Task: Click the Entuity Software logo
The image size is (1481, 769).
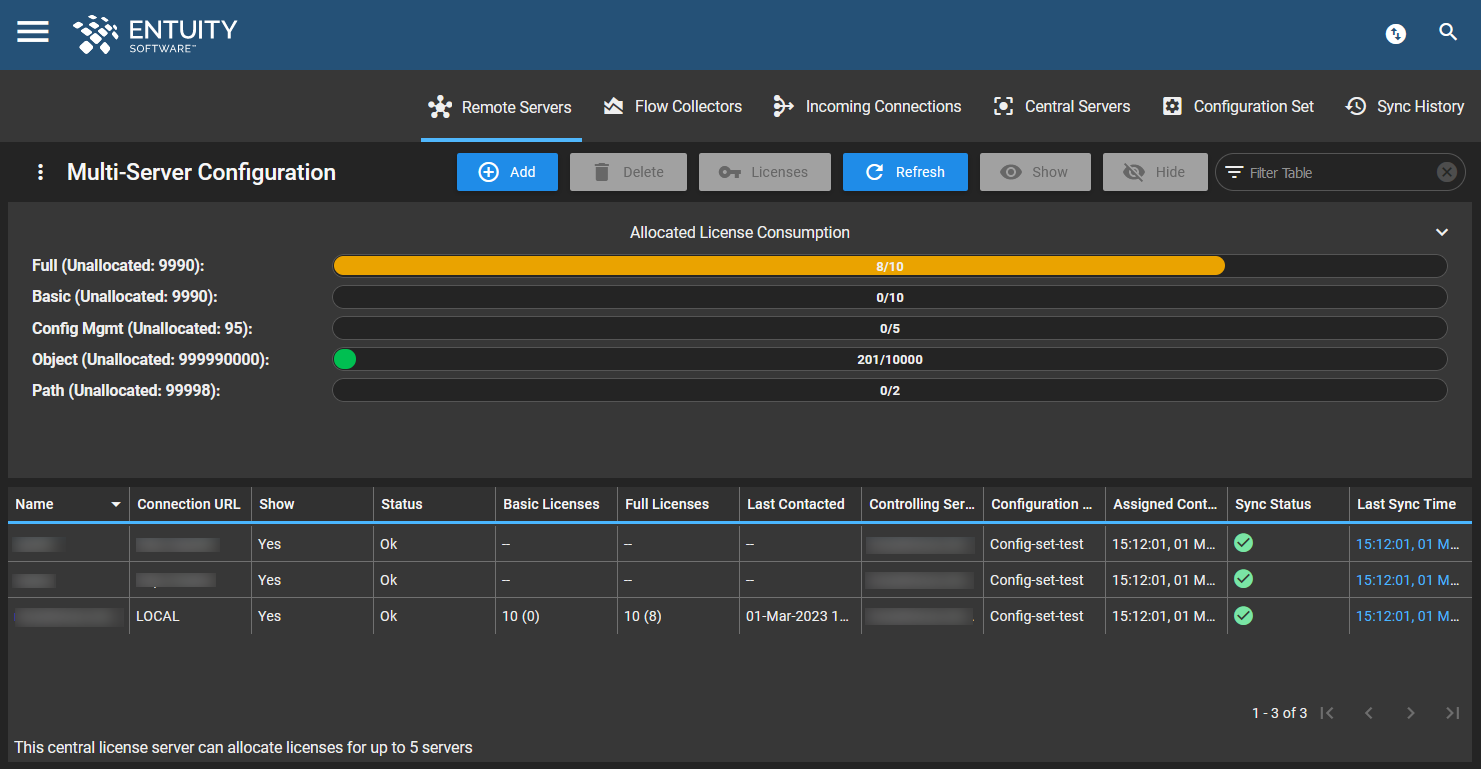Action: coord(155,34)
